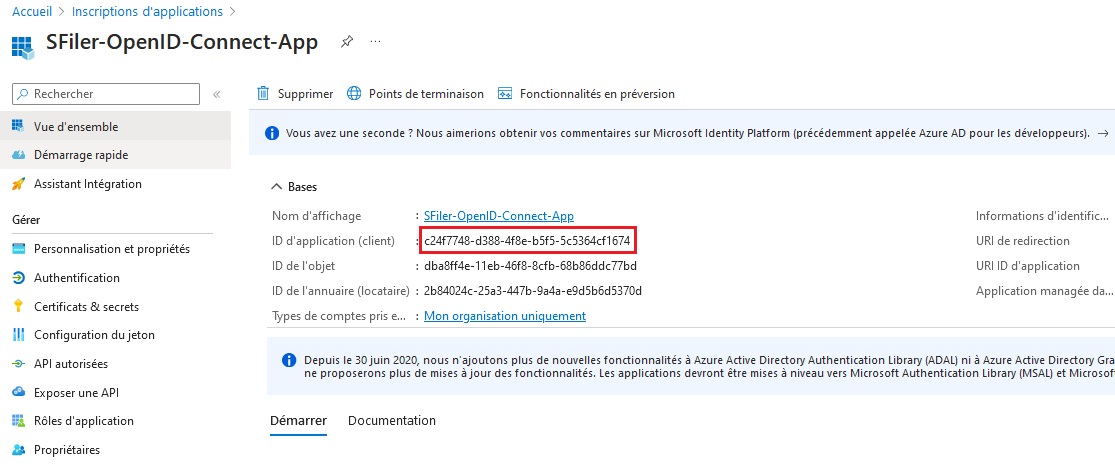The image size is (1115, 470).
Task: Click the Rechercher search field
Action: point(106,94)
